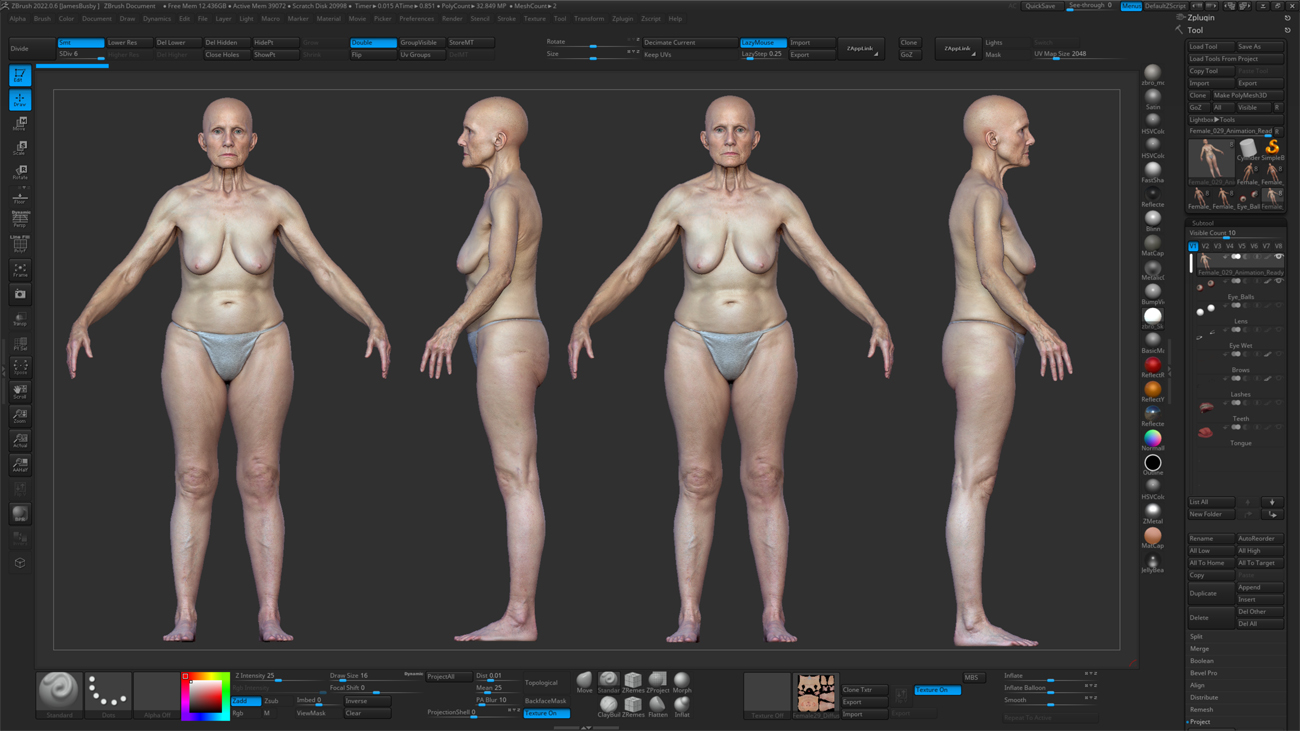Click the Divide button
Screen dimensions: 1300x731
click(x=31, y=48)
